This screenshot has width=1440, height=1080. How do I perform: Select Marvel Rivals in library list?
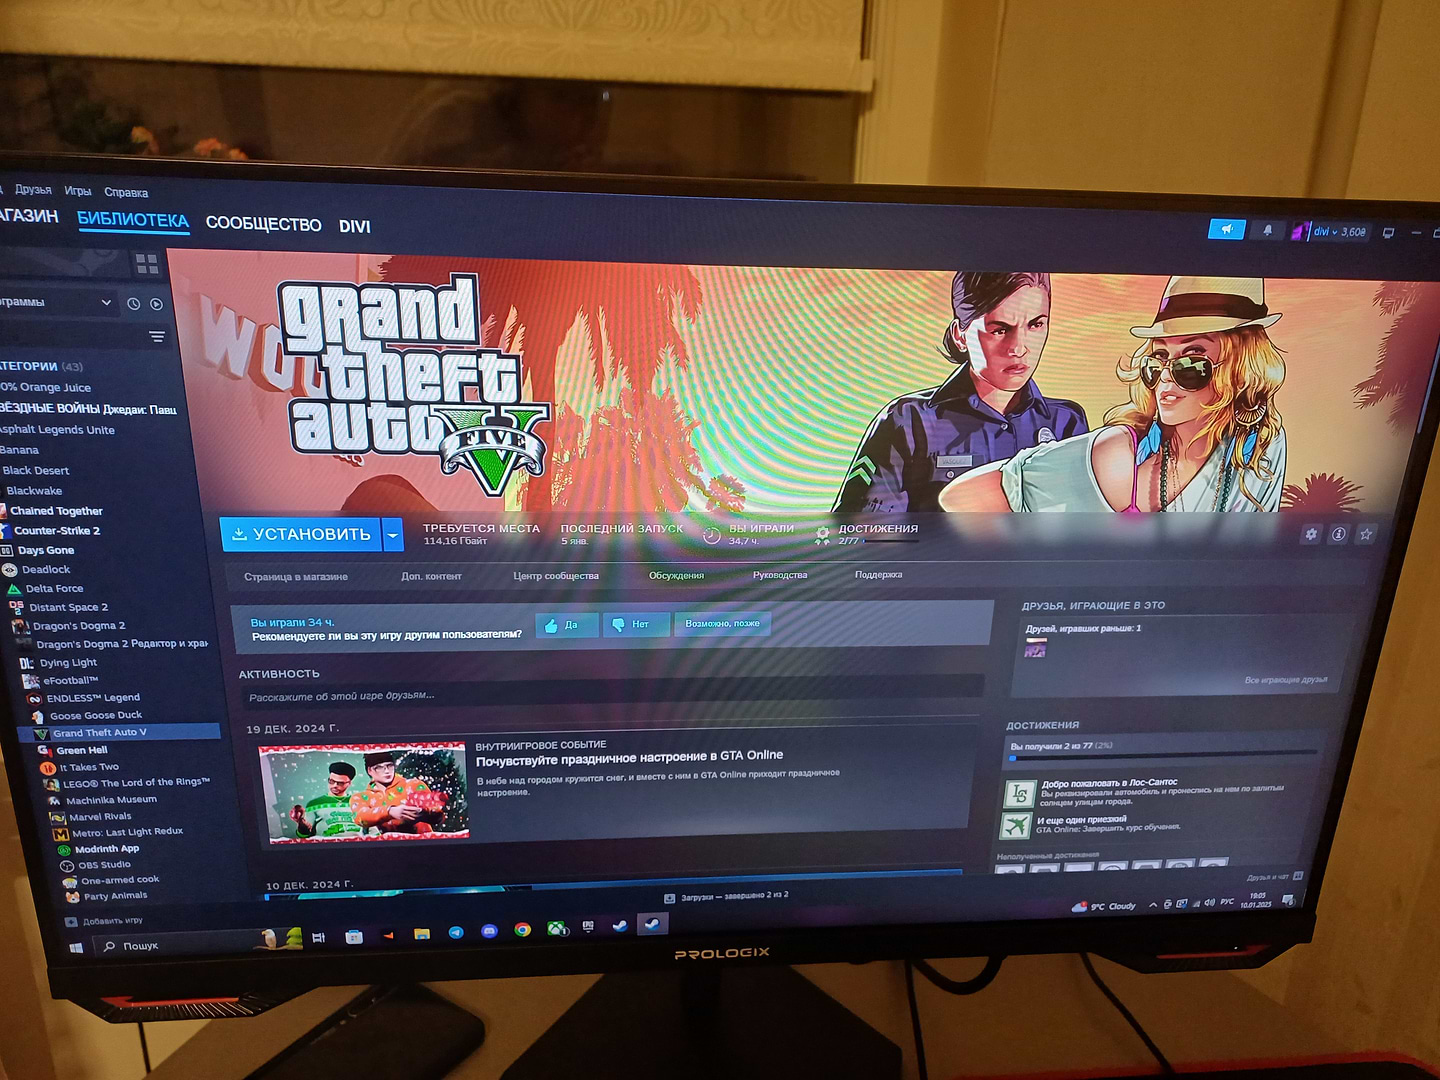[x=100, y=817]
